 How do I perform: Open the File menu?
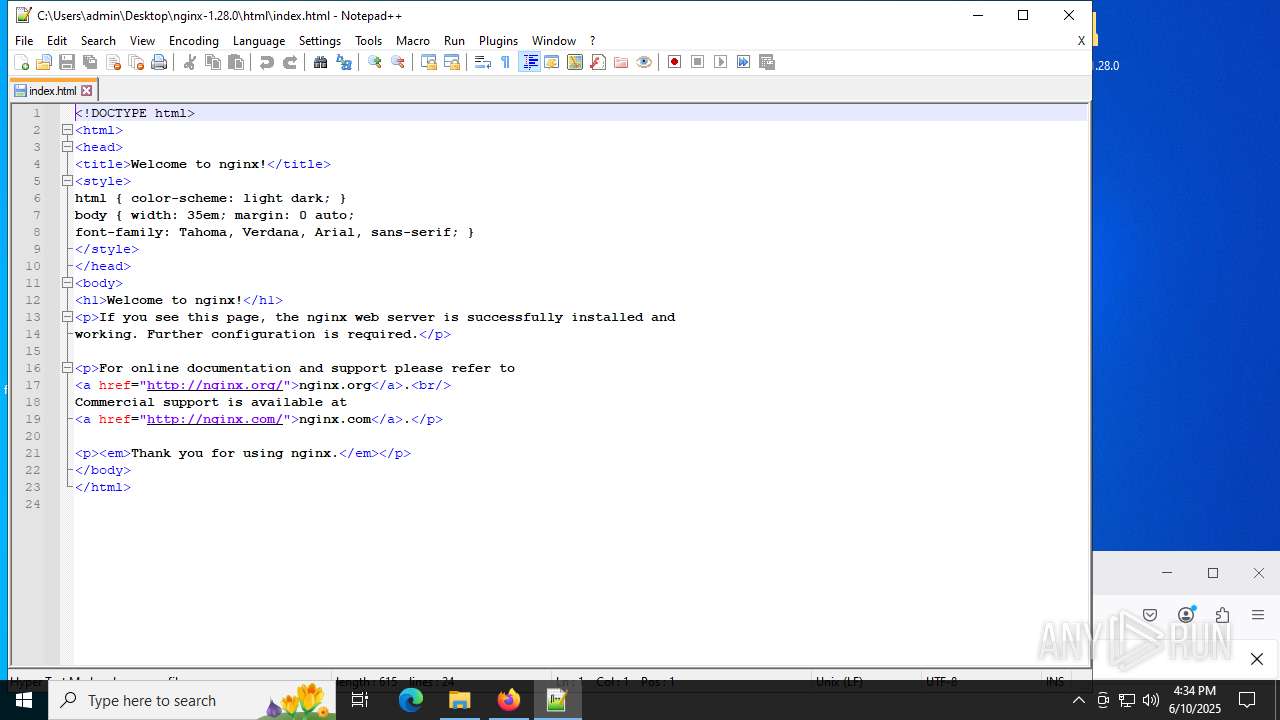click(x=24, y=41)
